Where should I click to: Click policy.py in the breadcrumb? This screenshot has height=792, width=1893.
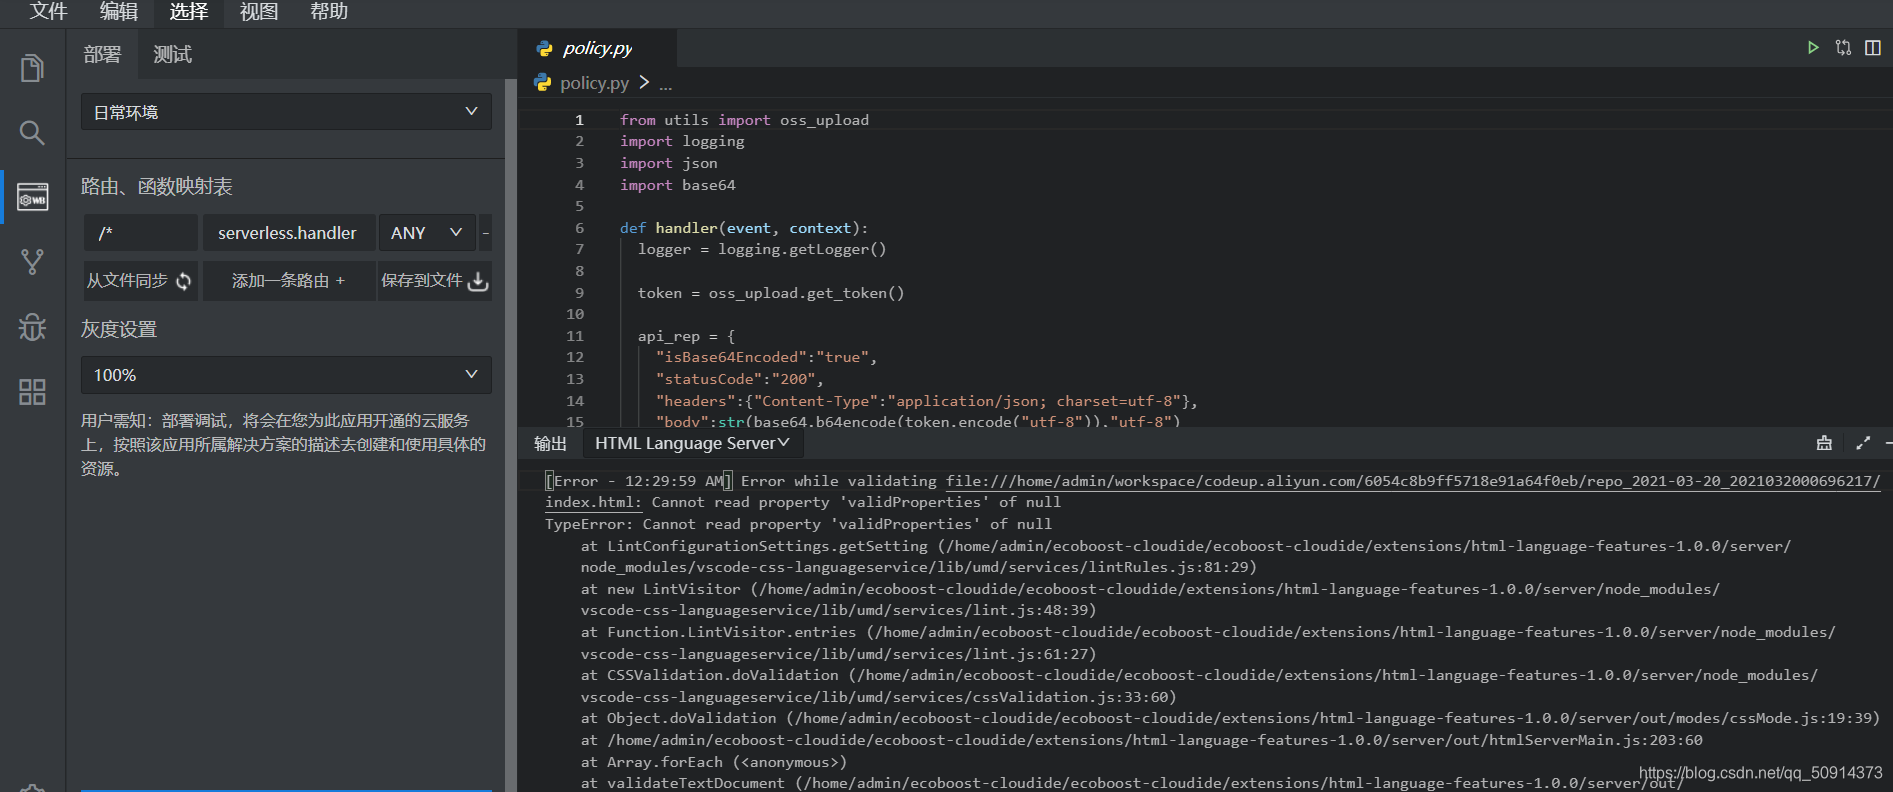click(594, 83)
